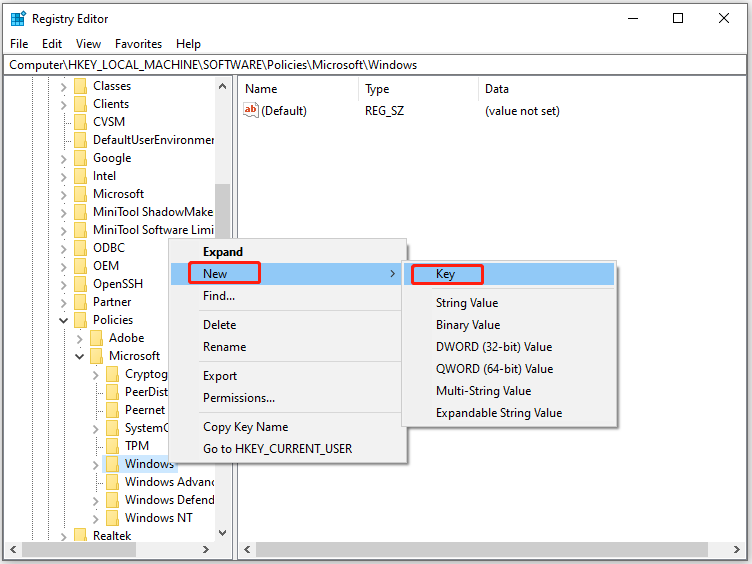Viewport: 752px width, 564px height.
Task: Choose Go to HKEY_CURRENT_USER
Action: click(x=286, y=449)
